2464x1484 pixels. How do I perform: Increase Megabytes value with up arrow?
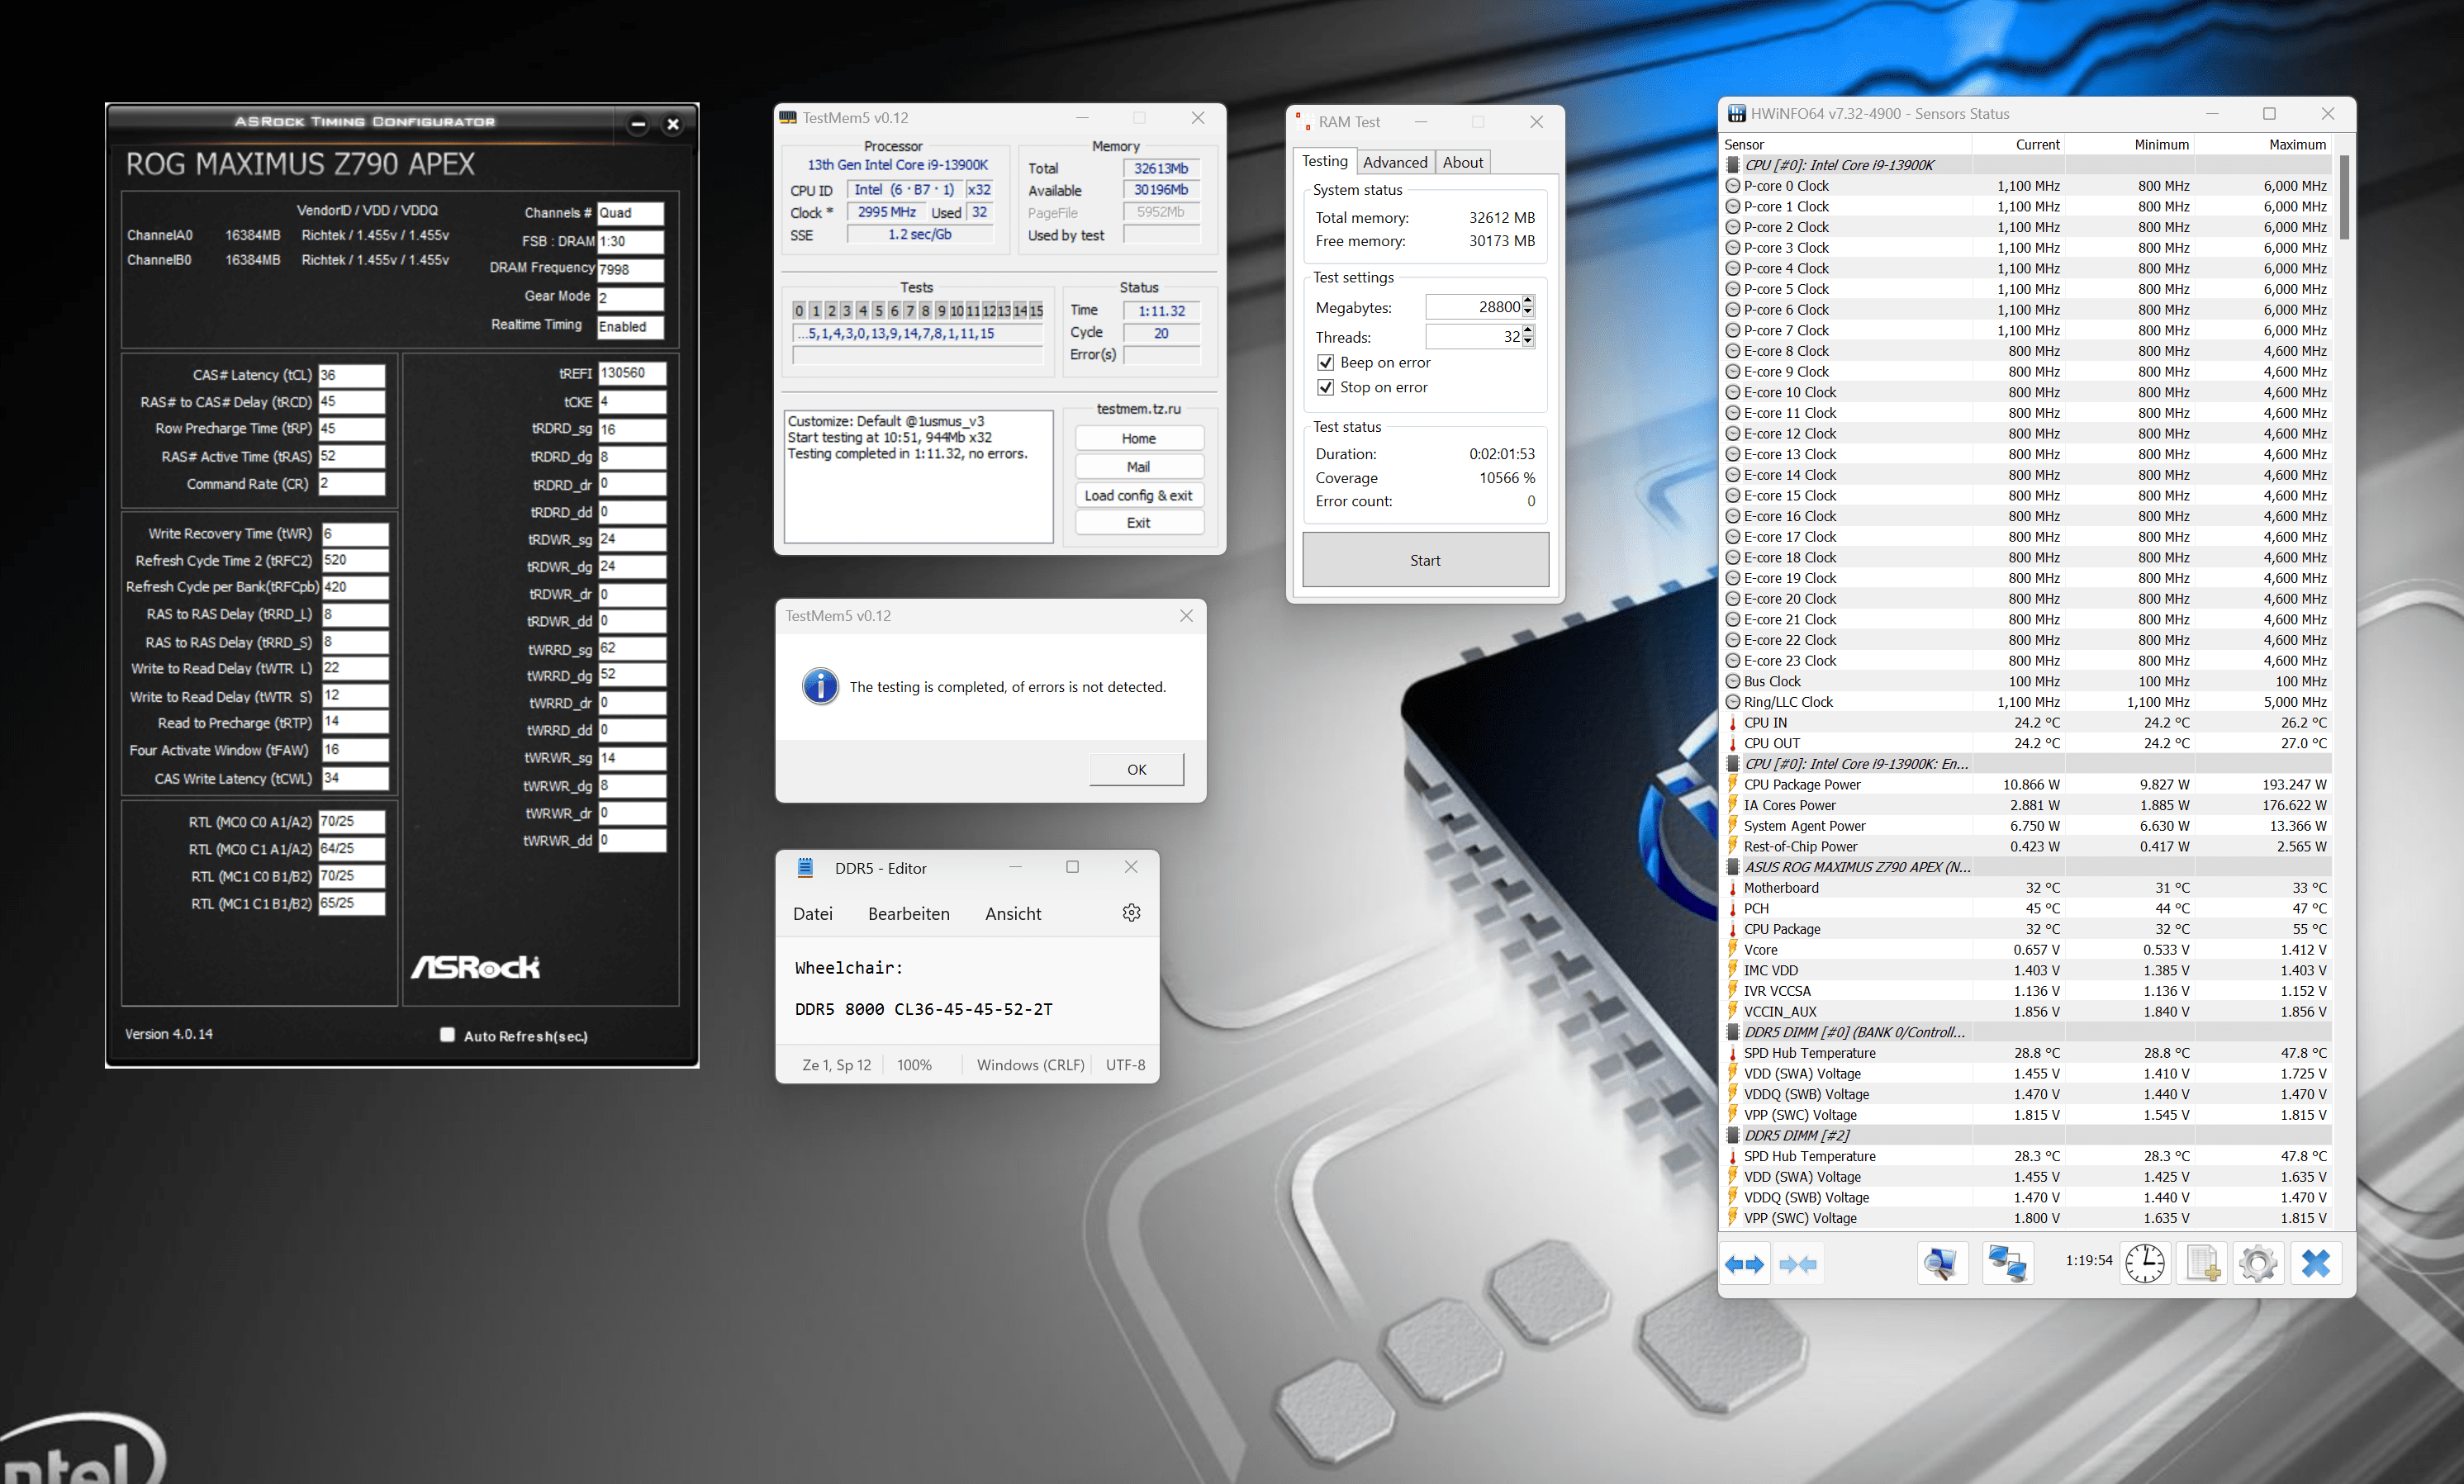tap(1528, 301)
